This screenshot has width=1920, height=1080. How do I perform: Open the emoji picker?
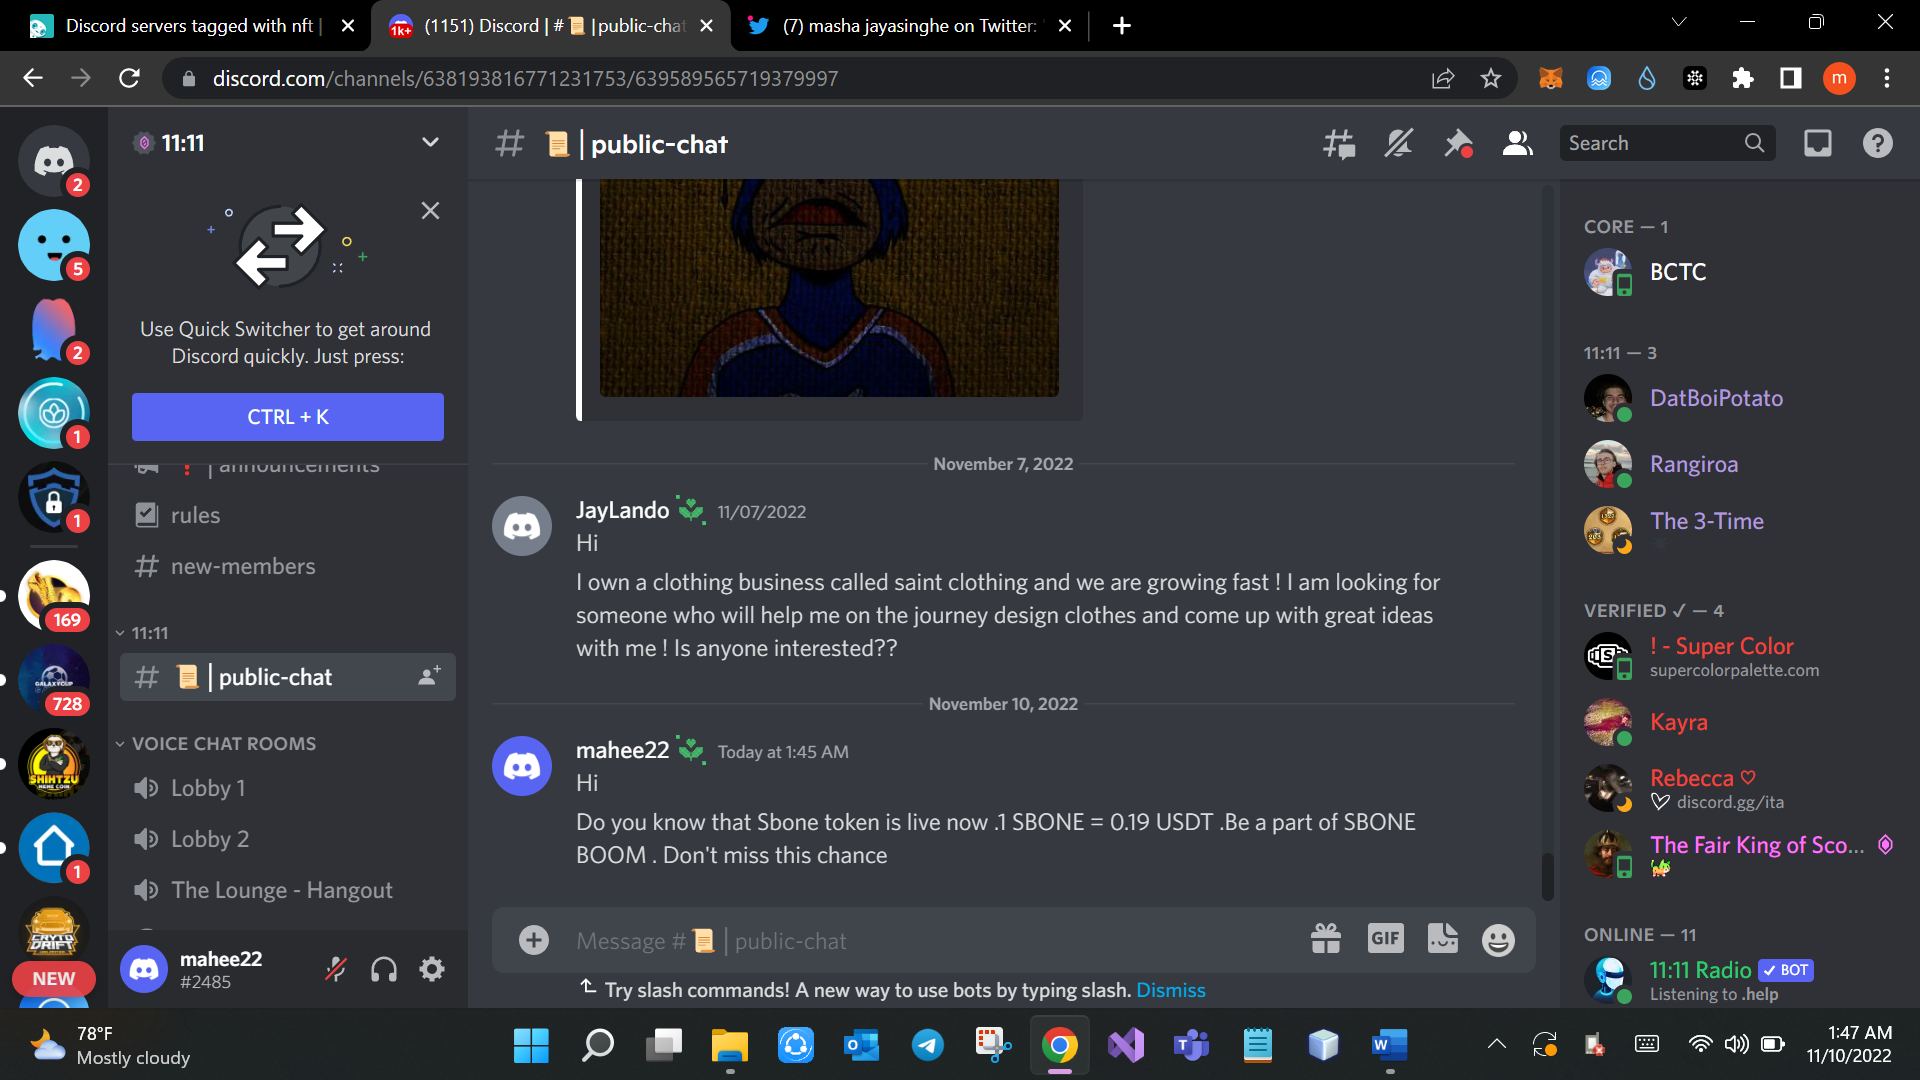1498,940
